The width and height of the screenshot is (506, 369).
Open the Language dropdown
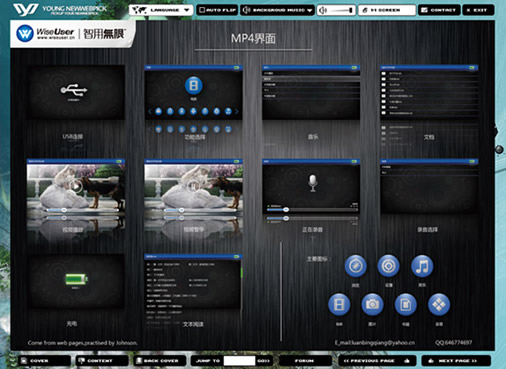161,10
